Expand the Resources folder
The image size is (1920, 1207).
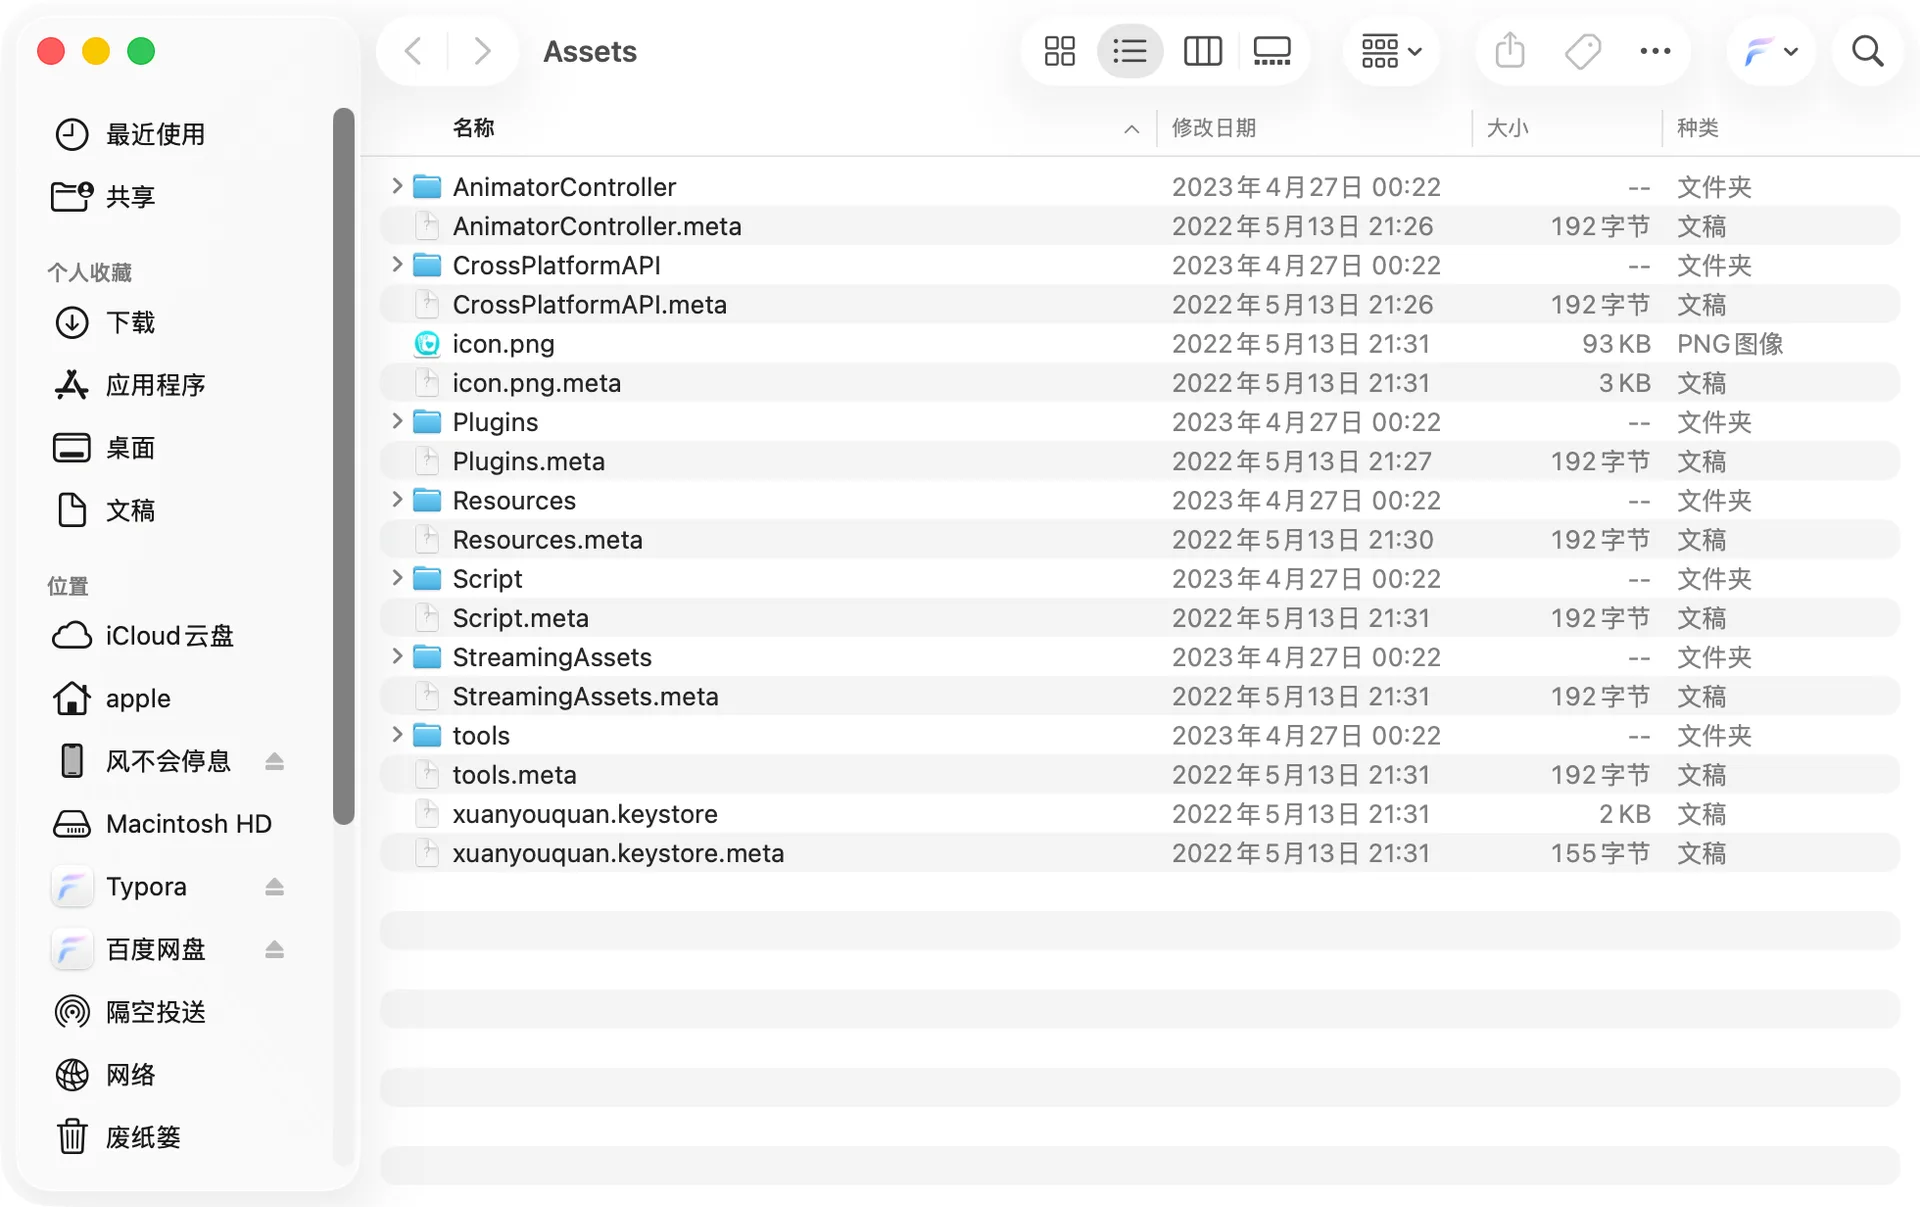[397, 499]
